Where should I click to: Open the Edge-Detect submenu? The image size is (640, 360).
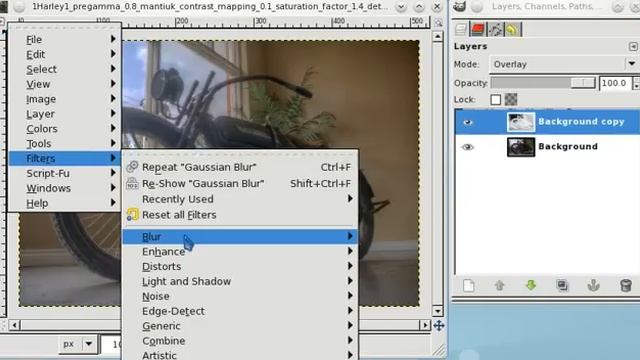coord(240,311)
